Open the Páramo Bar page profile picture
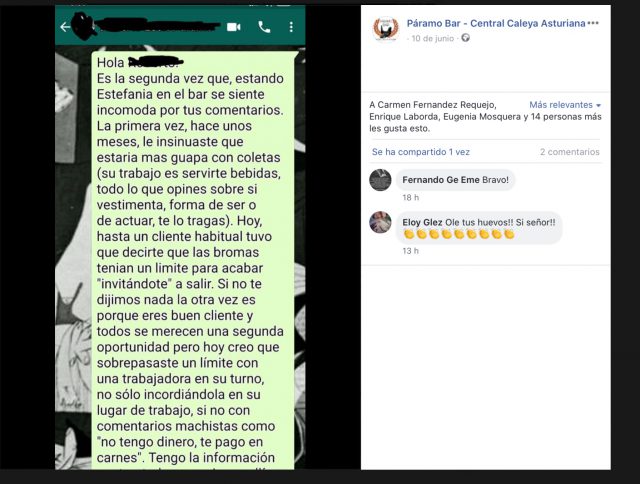Viewport: 640px width, 484px height. [386, 29]
